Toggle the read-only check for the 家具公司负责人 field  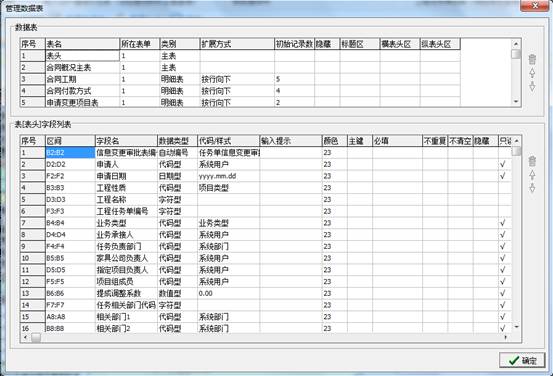point(503,258)
